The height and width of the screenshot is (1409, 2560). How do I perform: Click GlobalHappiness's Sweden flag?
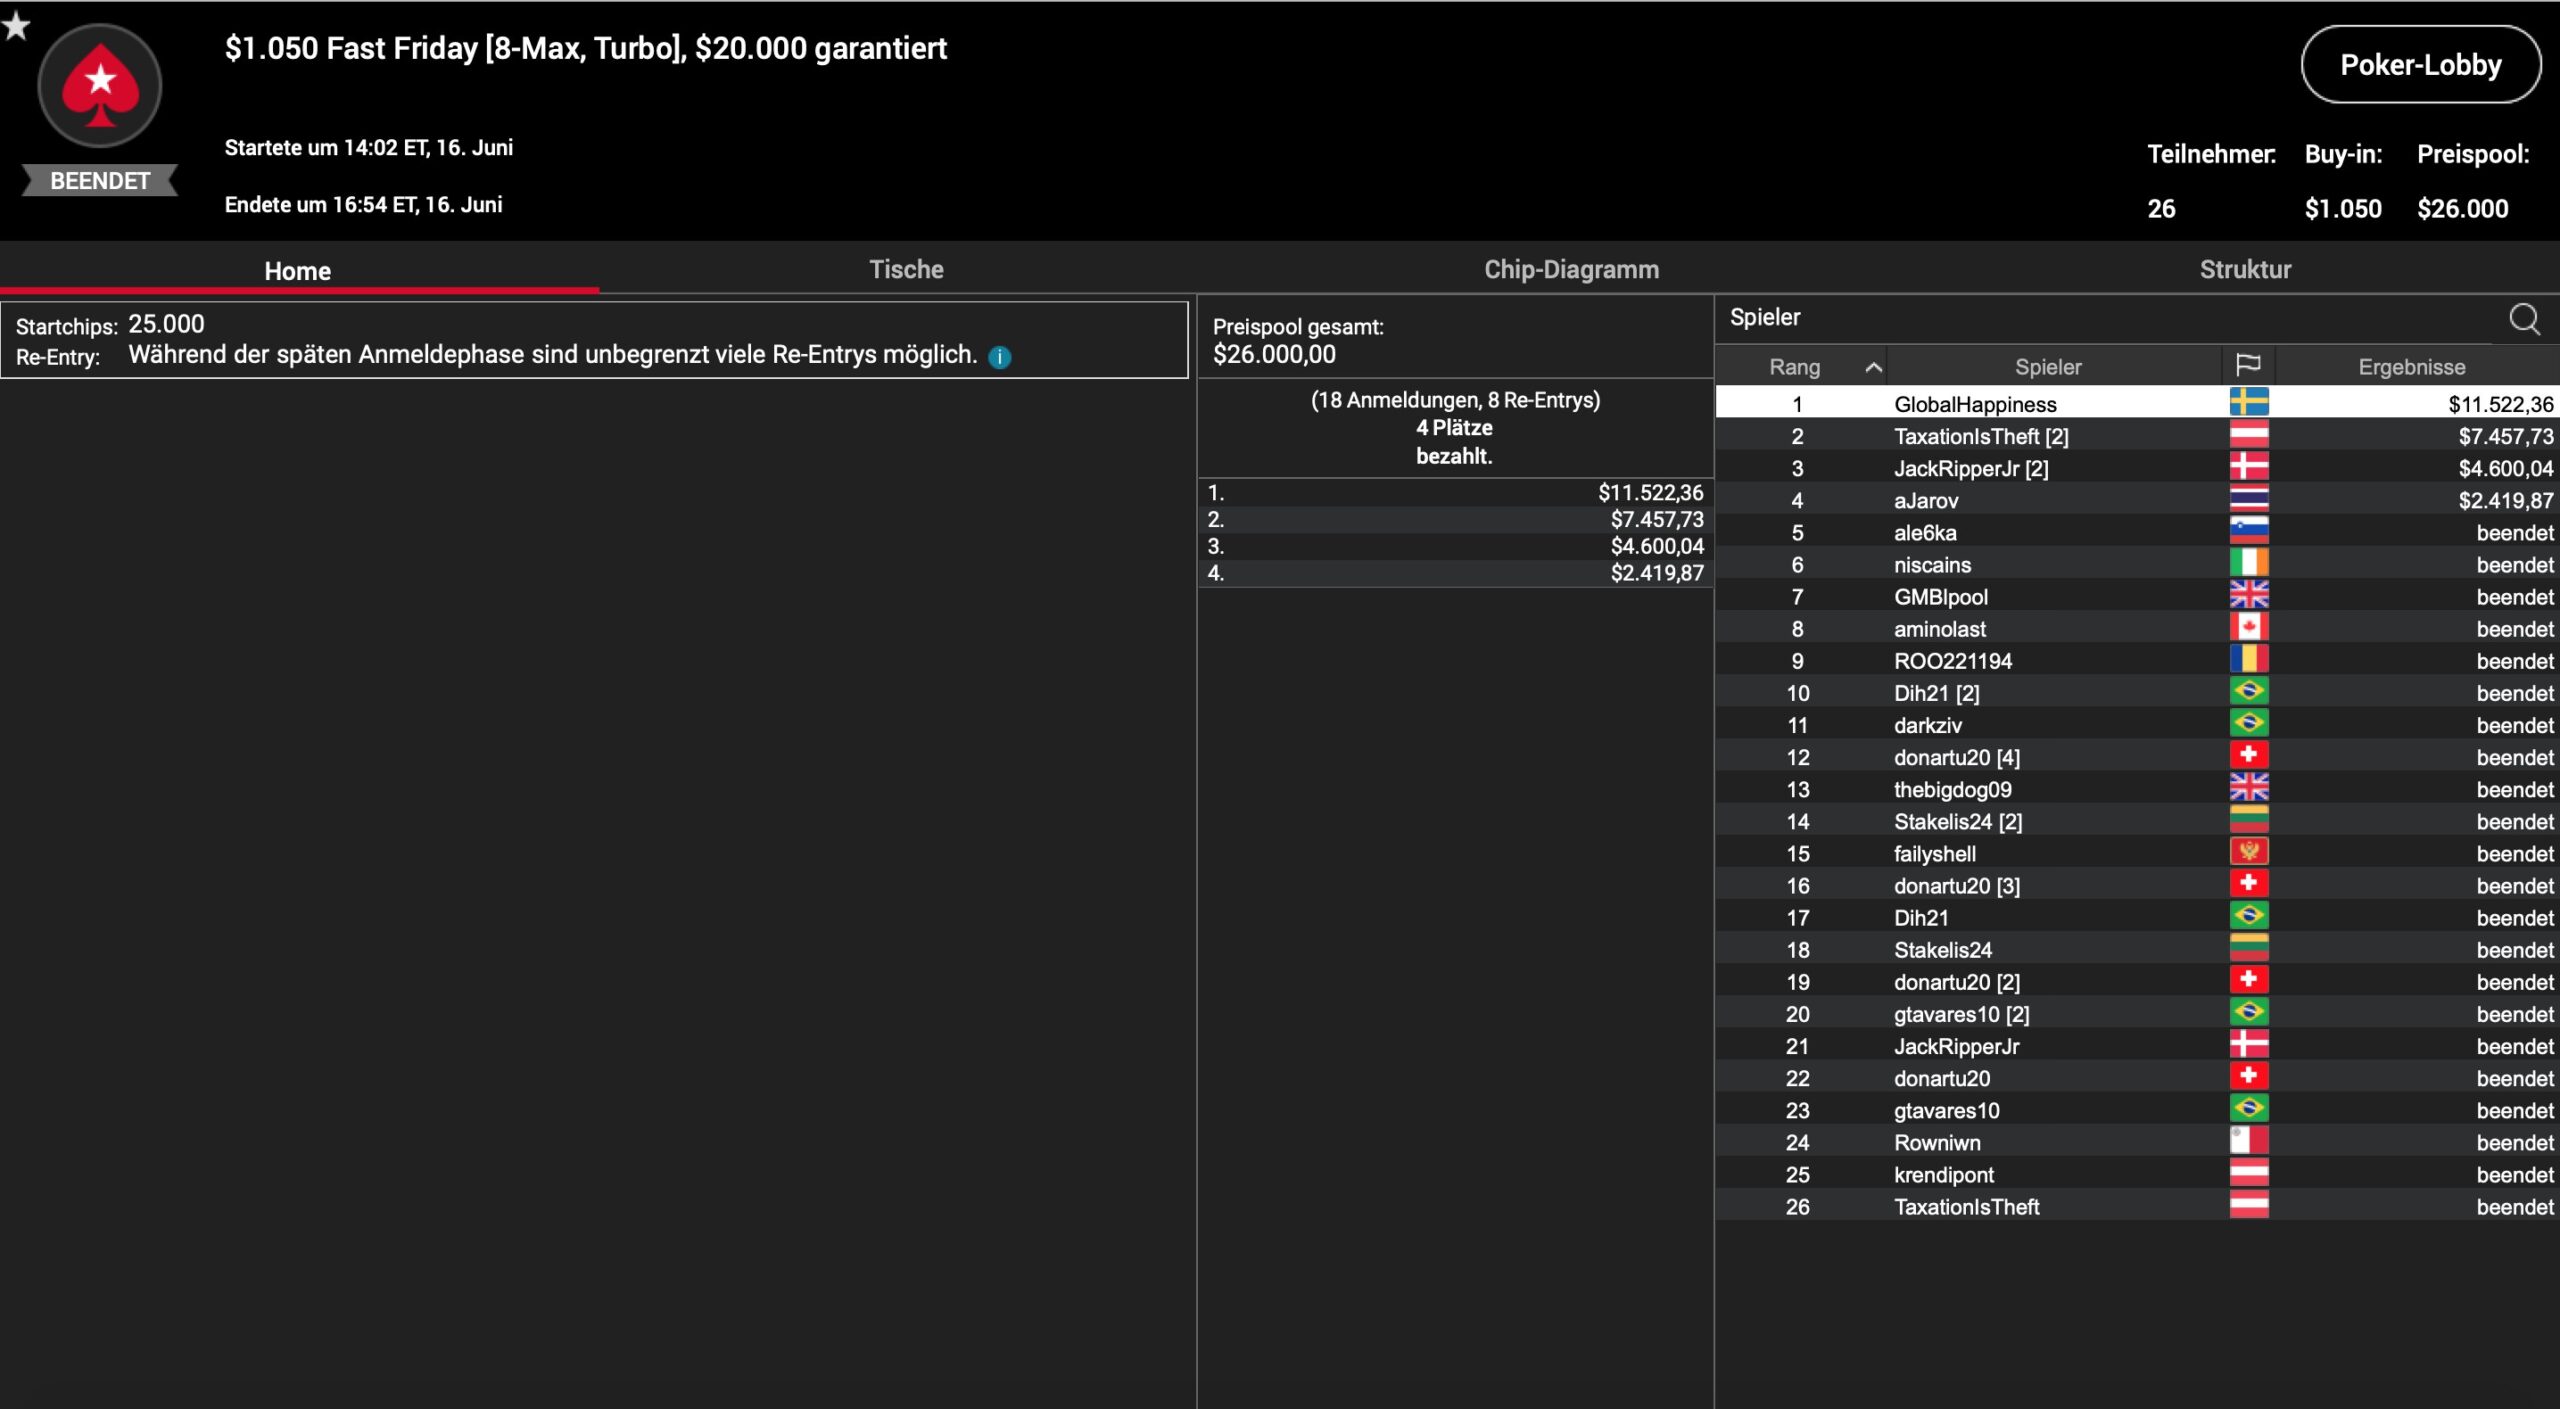(x=2248, y=403)
